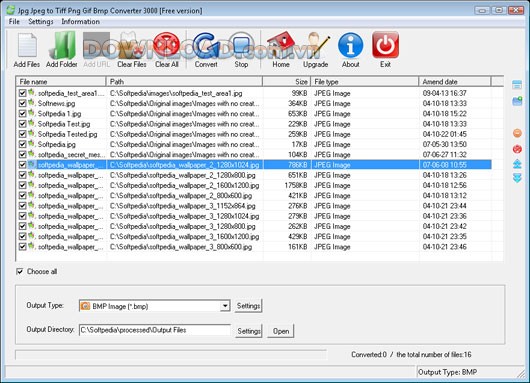Click the BMP format icon in Output Type box

(x=85, y=306)
